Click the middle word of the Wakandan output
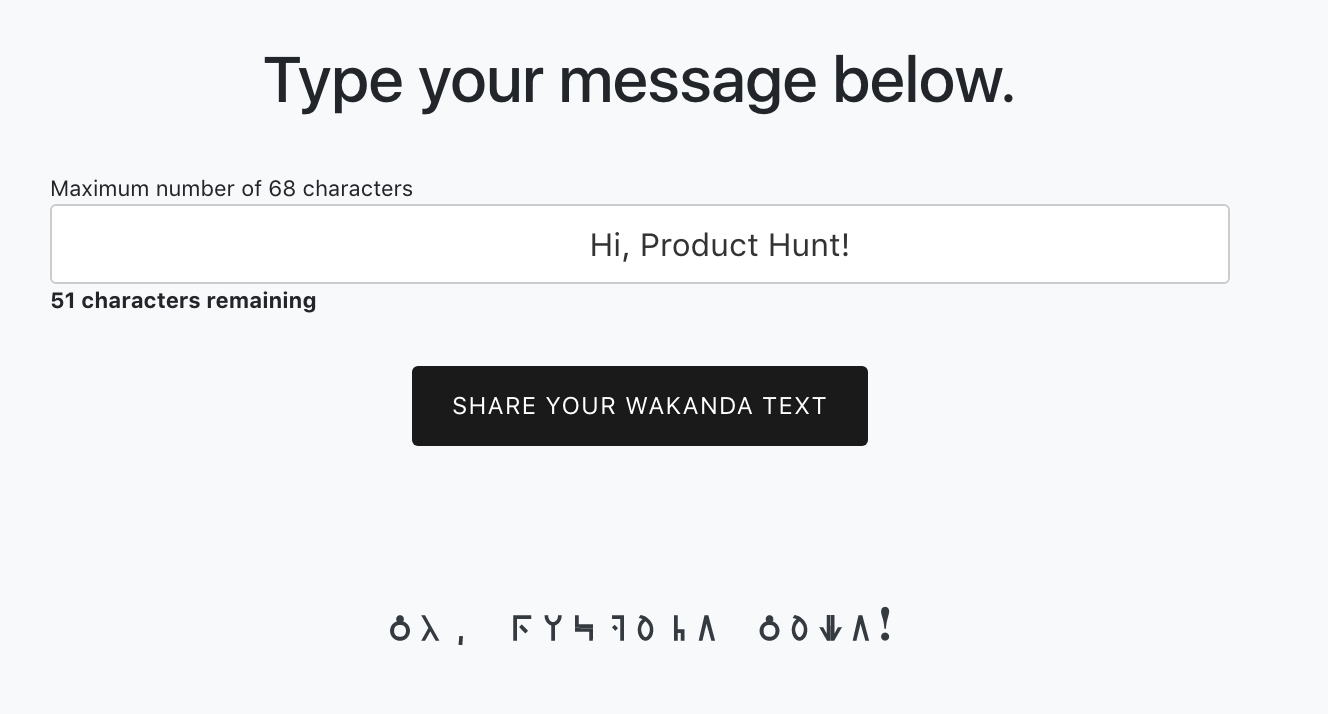The width and height of the screenshot is (1328, 714). click(614, 628)
